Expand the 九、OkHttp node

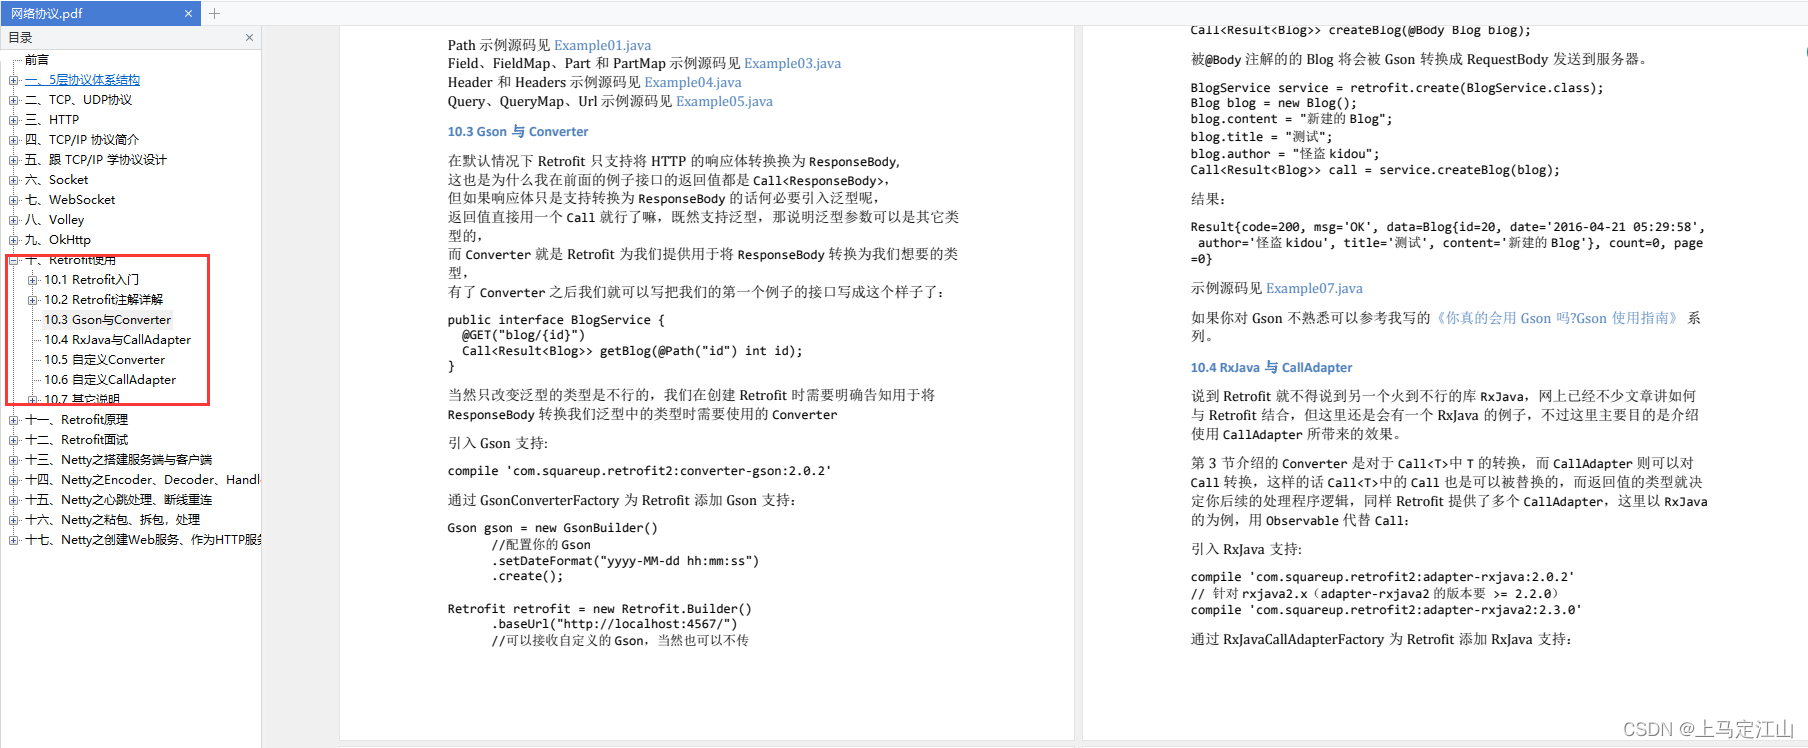click(x=13, y=240)
